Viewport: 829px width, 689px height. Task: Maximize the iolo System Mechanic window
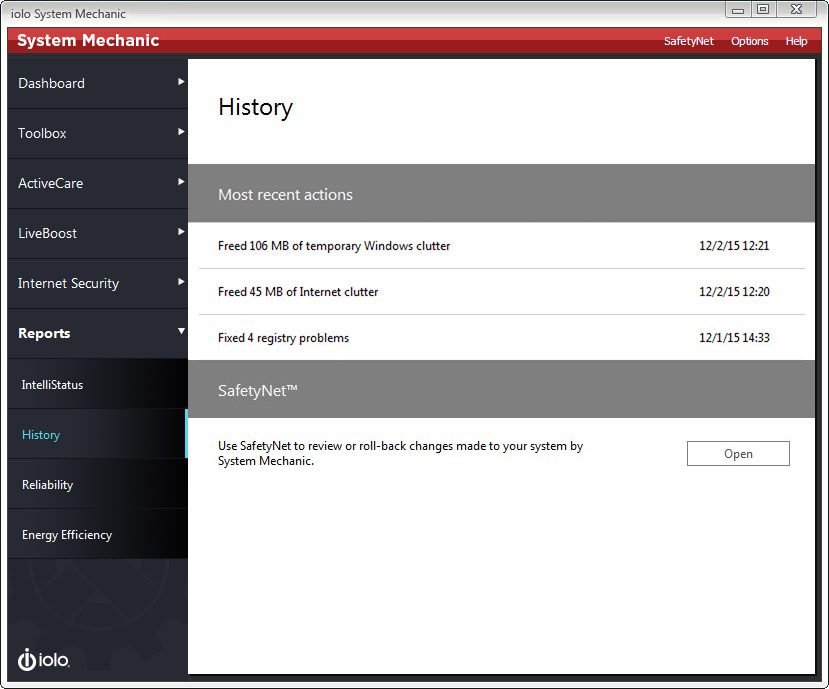[763, 10]
